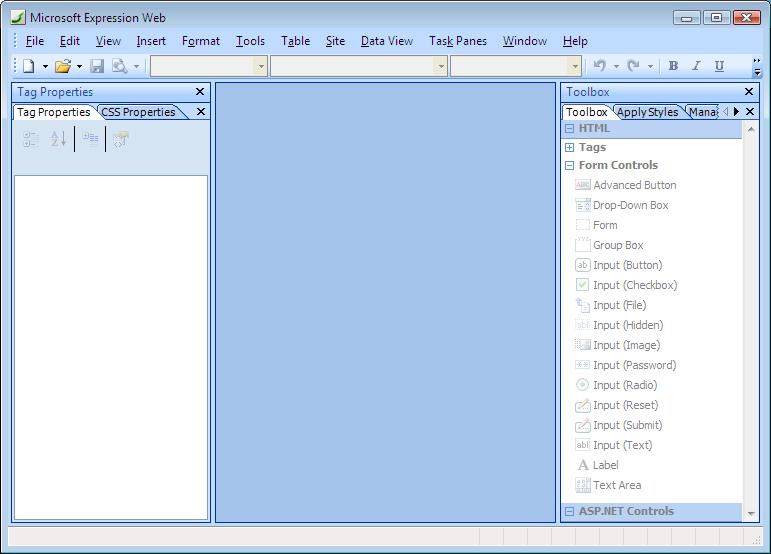Click the Undo arrow icon
The height and width of the screenshot is (554, 771).
(599, 65)
